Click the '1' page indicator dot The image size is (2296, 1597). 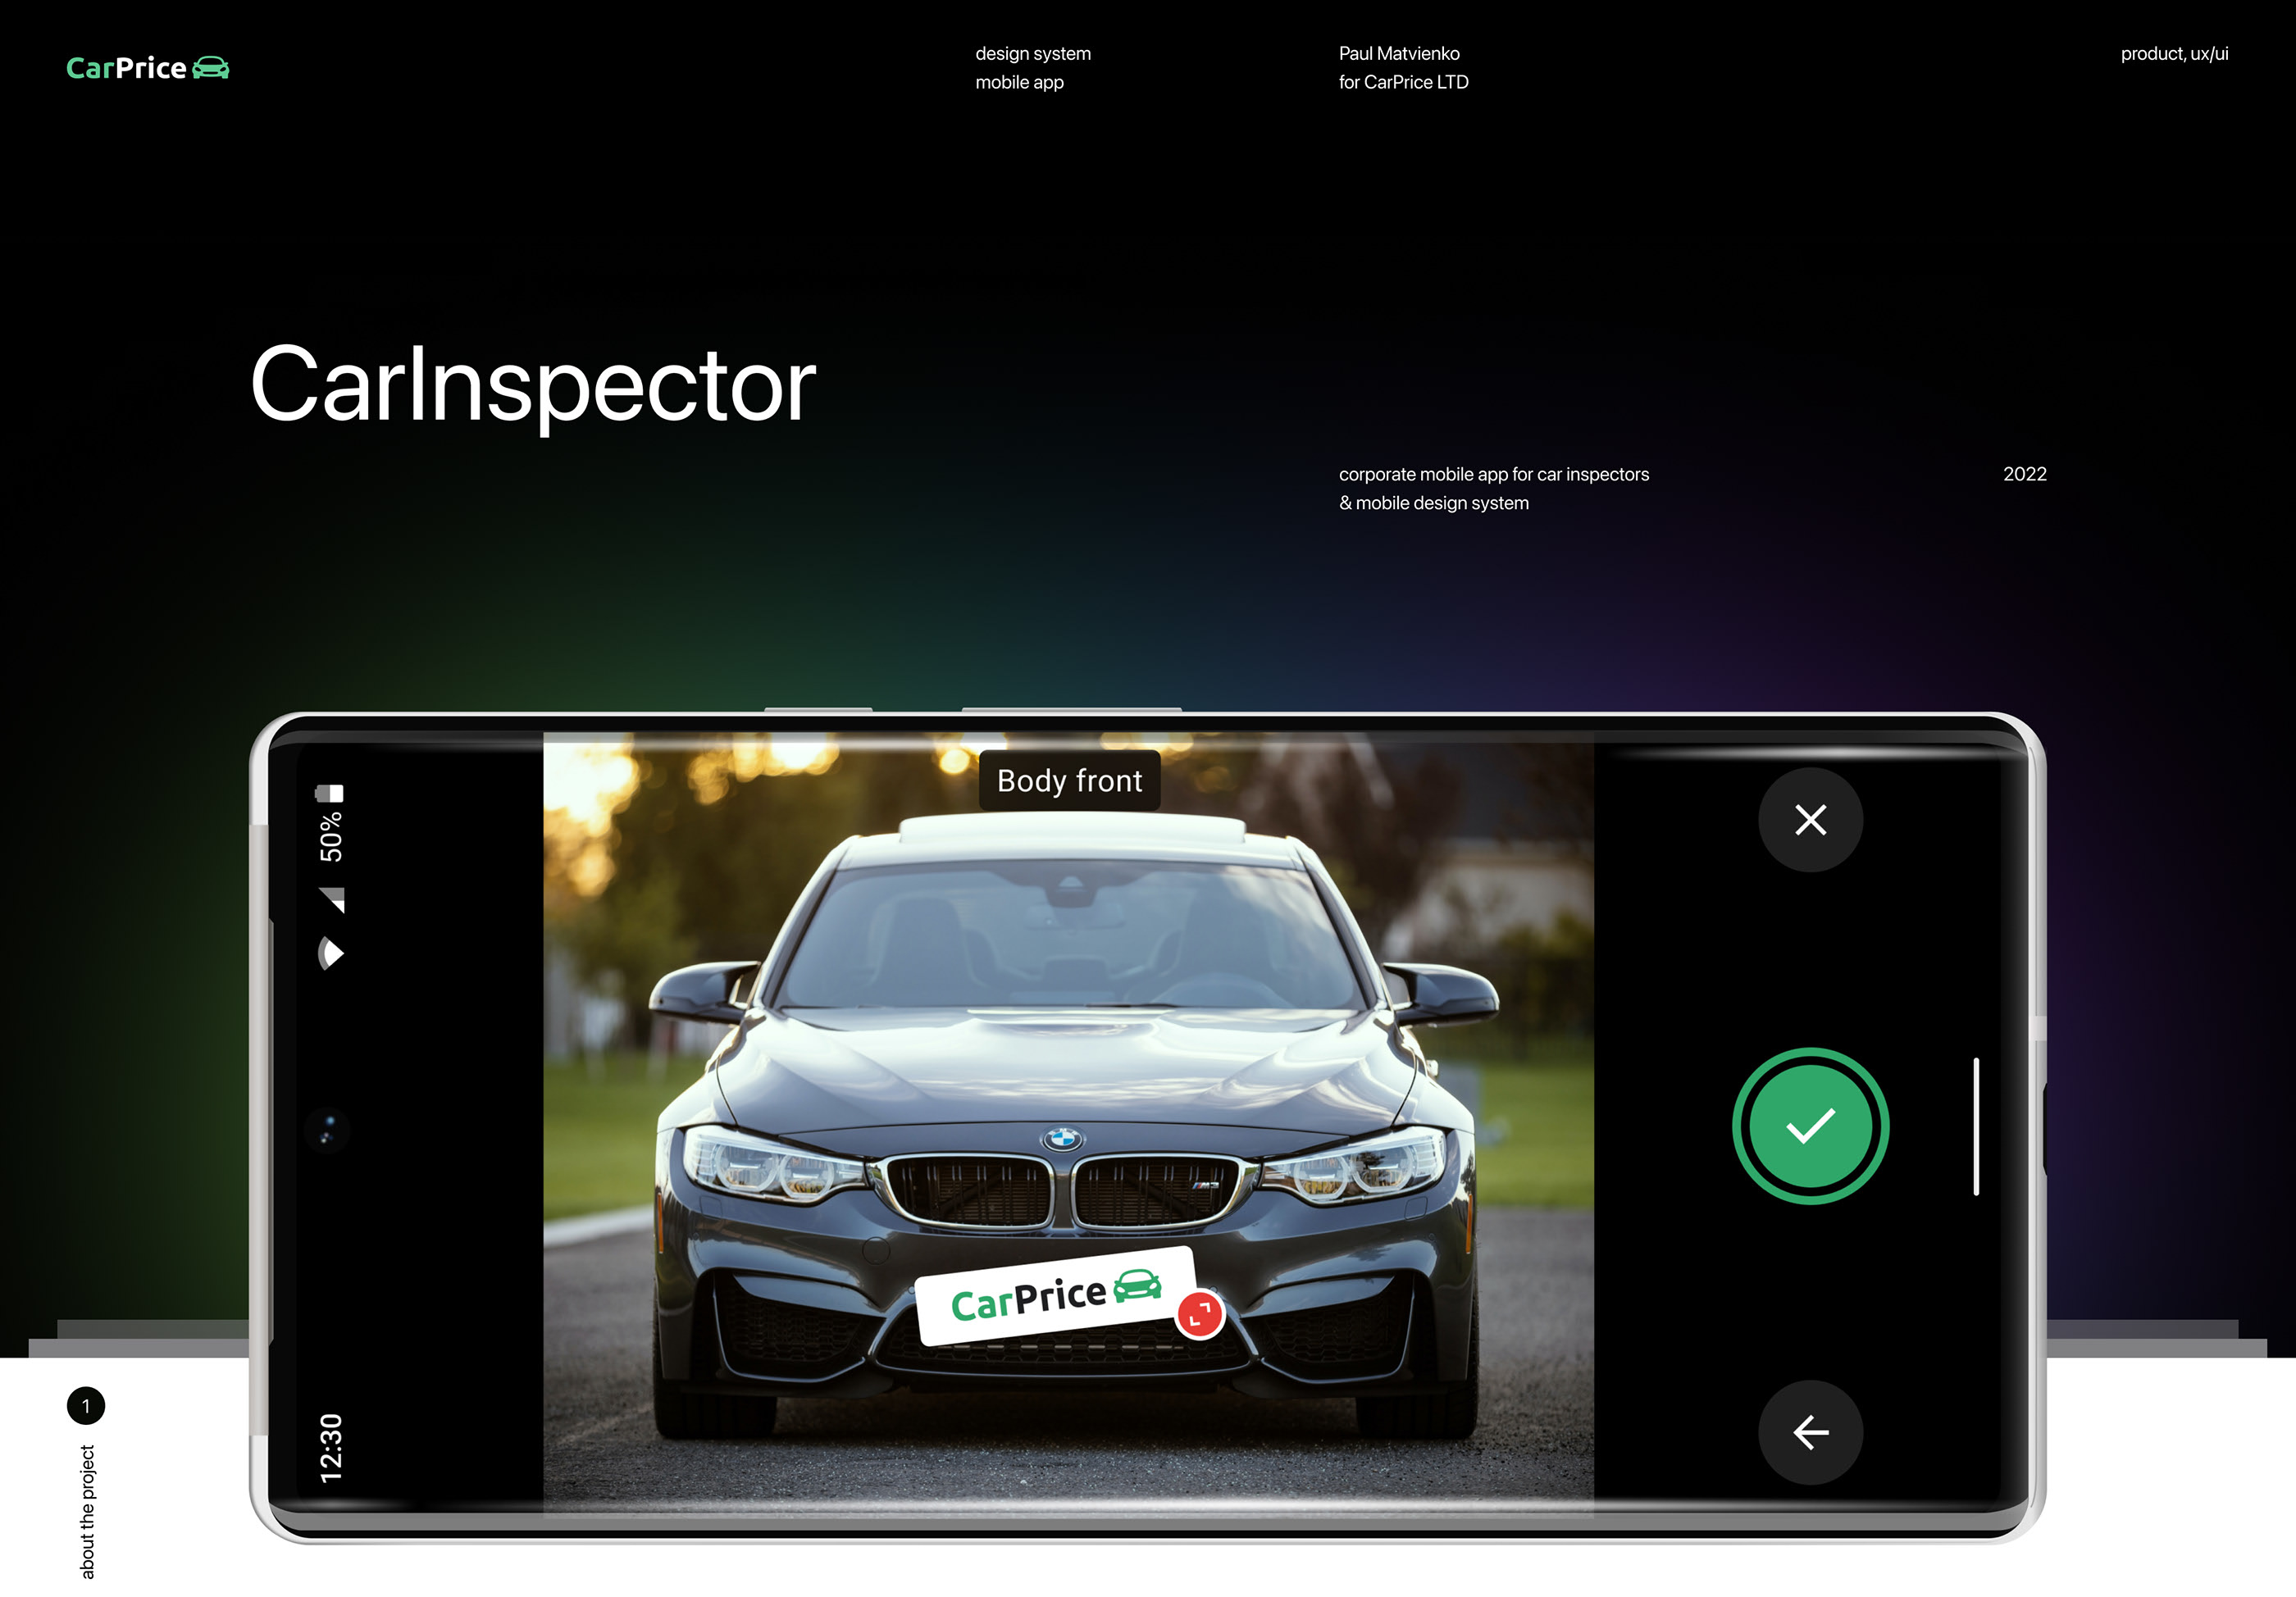coord(85,1405)
